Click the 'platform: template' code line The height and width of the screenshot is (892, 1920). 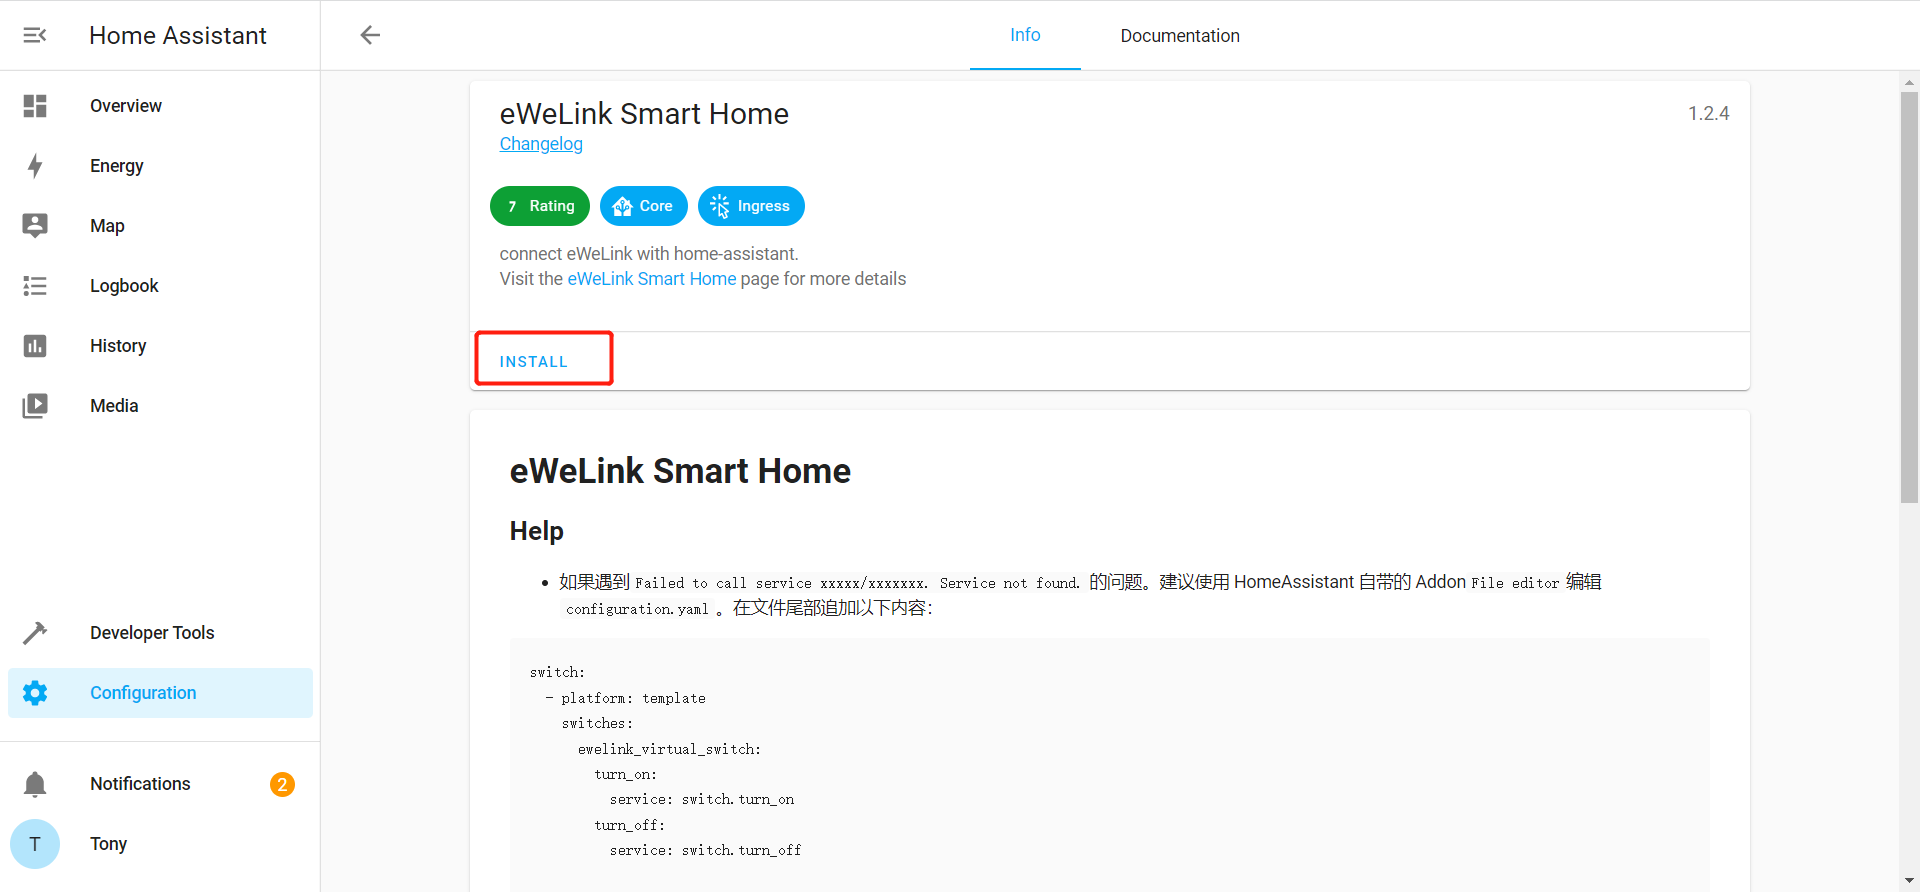tap(626, 698)
